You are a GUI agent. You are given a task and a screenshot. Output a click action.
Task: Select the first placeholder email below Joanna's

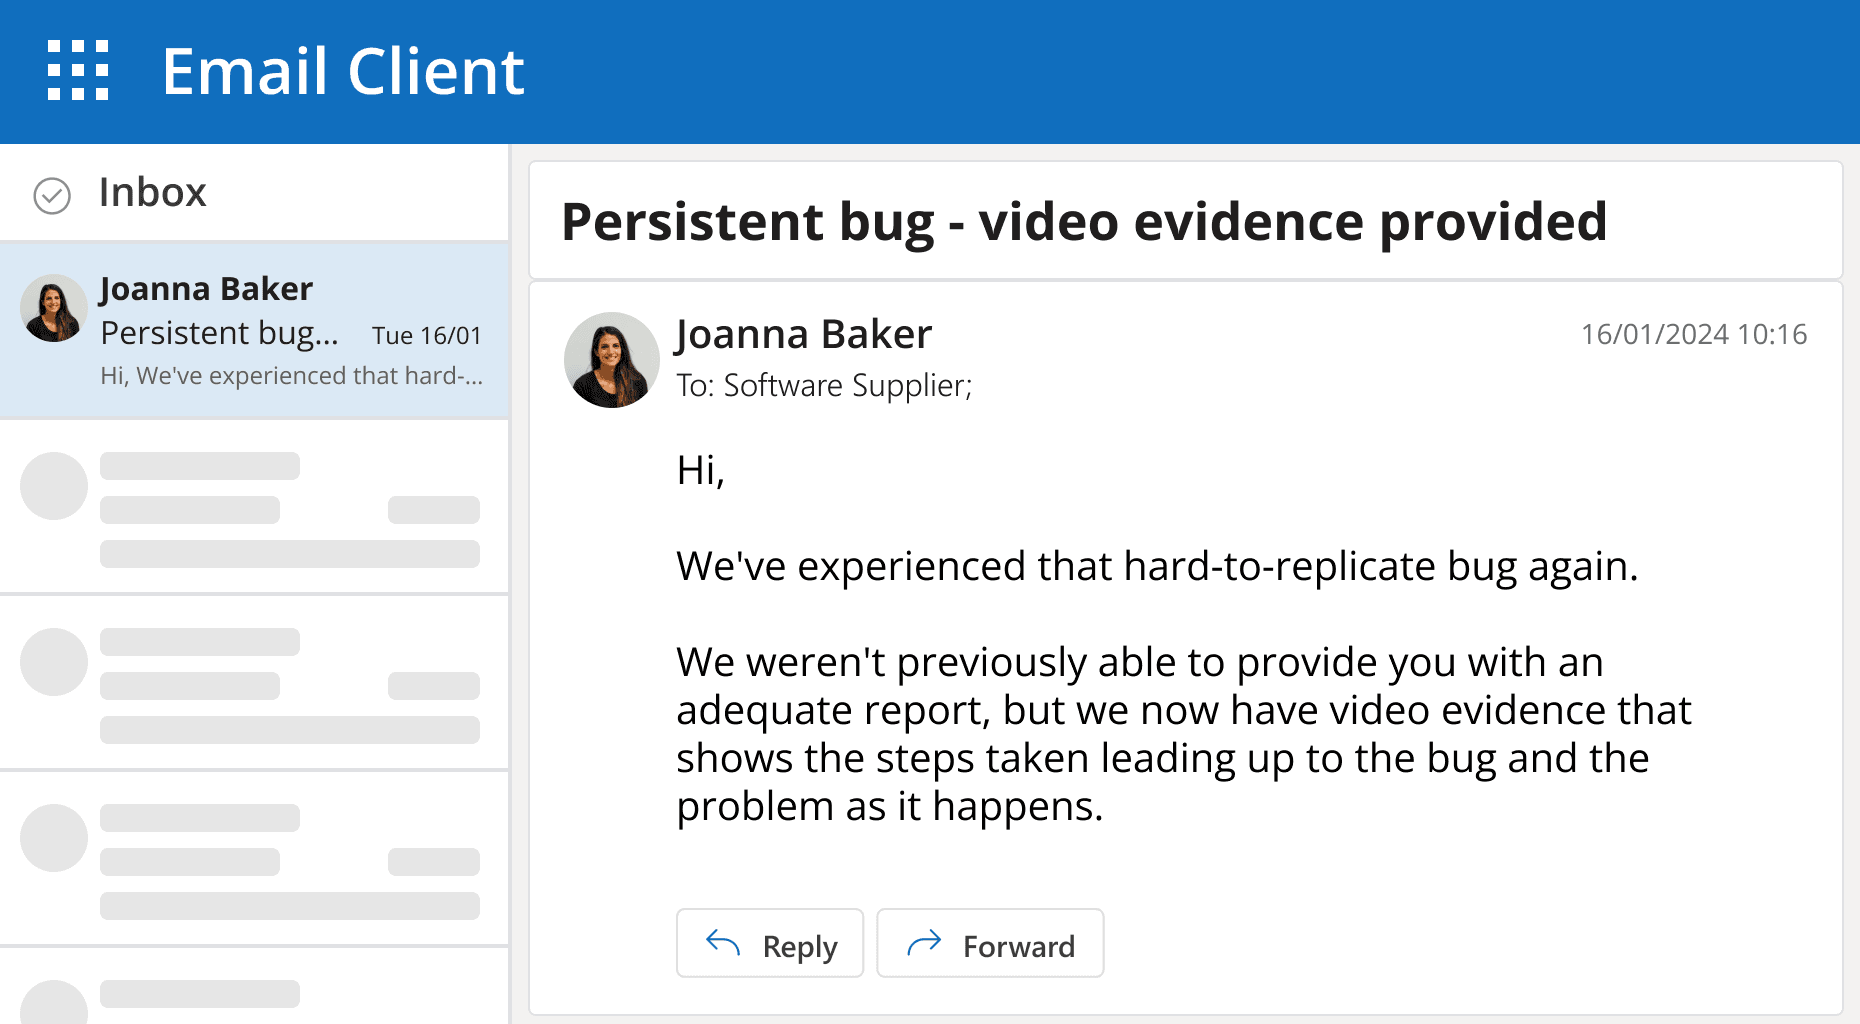click(254, 508)
